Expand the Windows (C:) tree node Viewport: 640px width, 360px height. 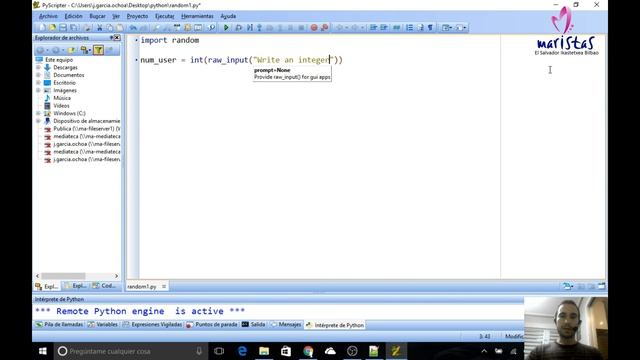point(38,113)
